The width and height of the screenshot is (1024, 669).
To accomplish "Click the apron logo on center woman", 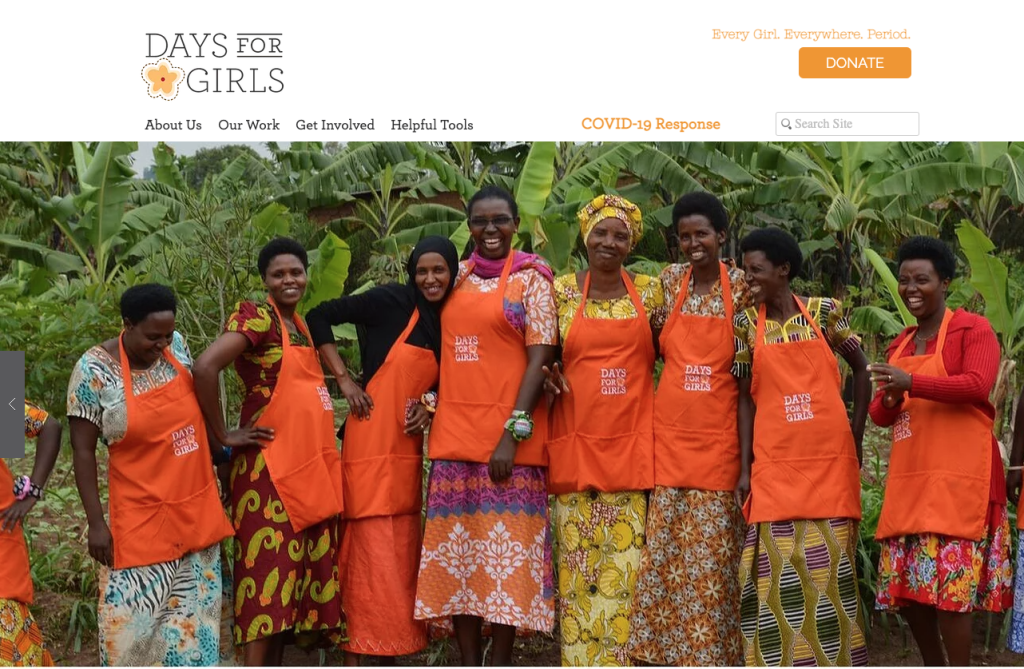I will coord(467,348).
